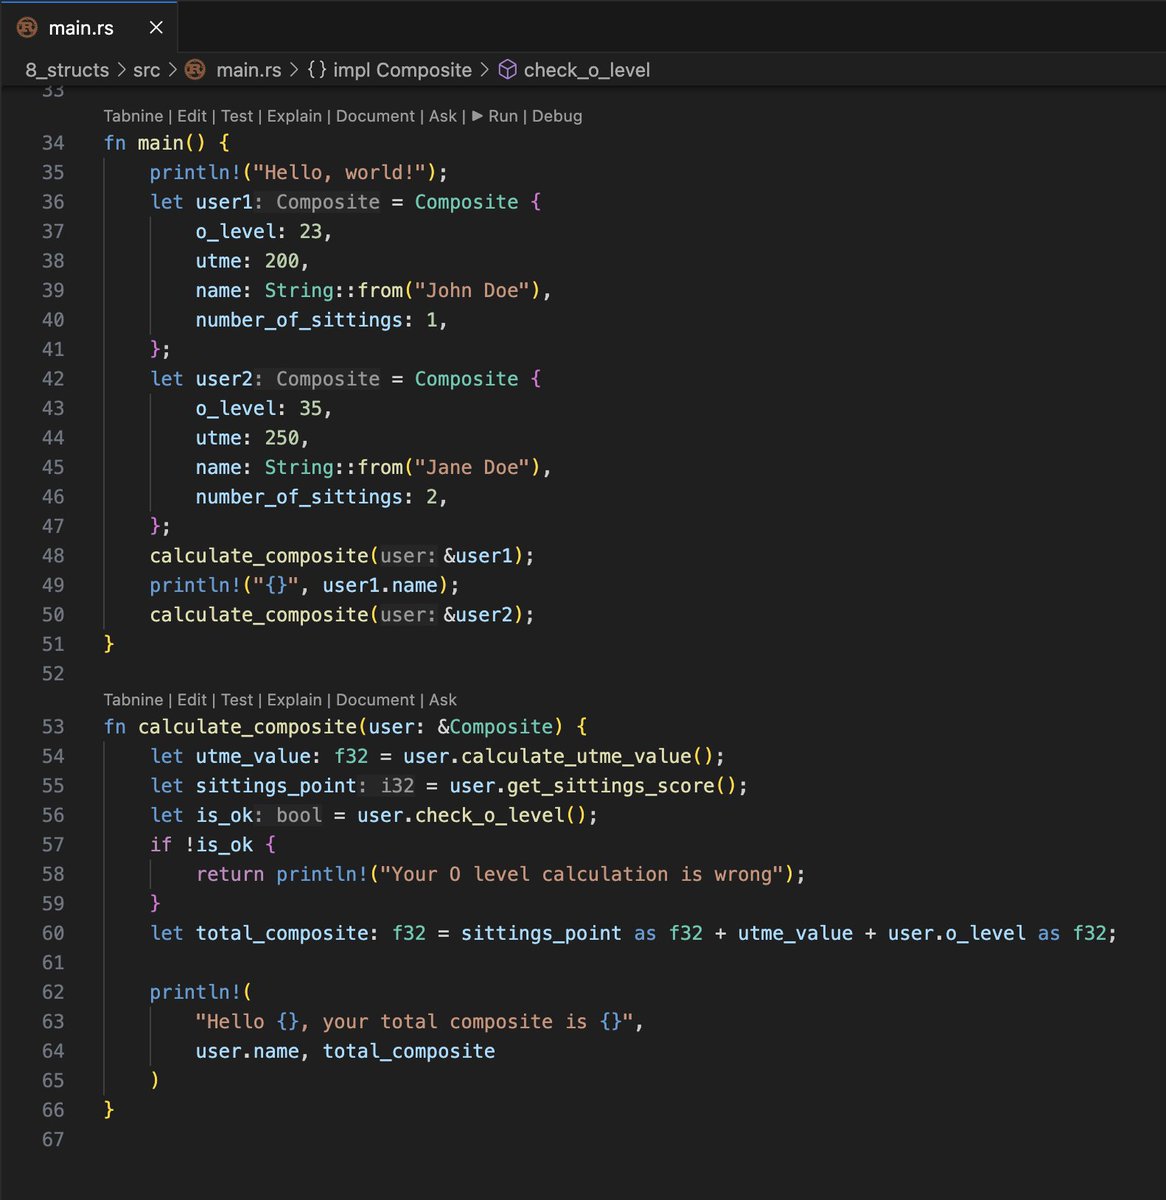This screenshot has height=1200, width=1166.
Task: Click "Hello {}, your total composite is {}" string
Action: click(414, 1022)
